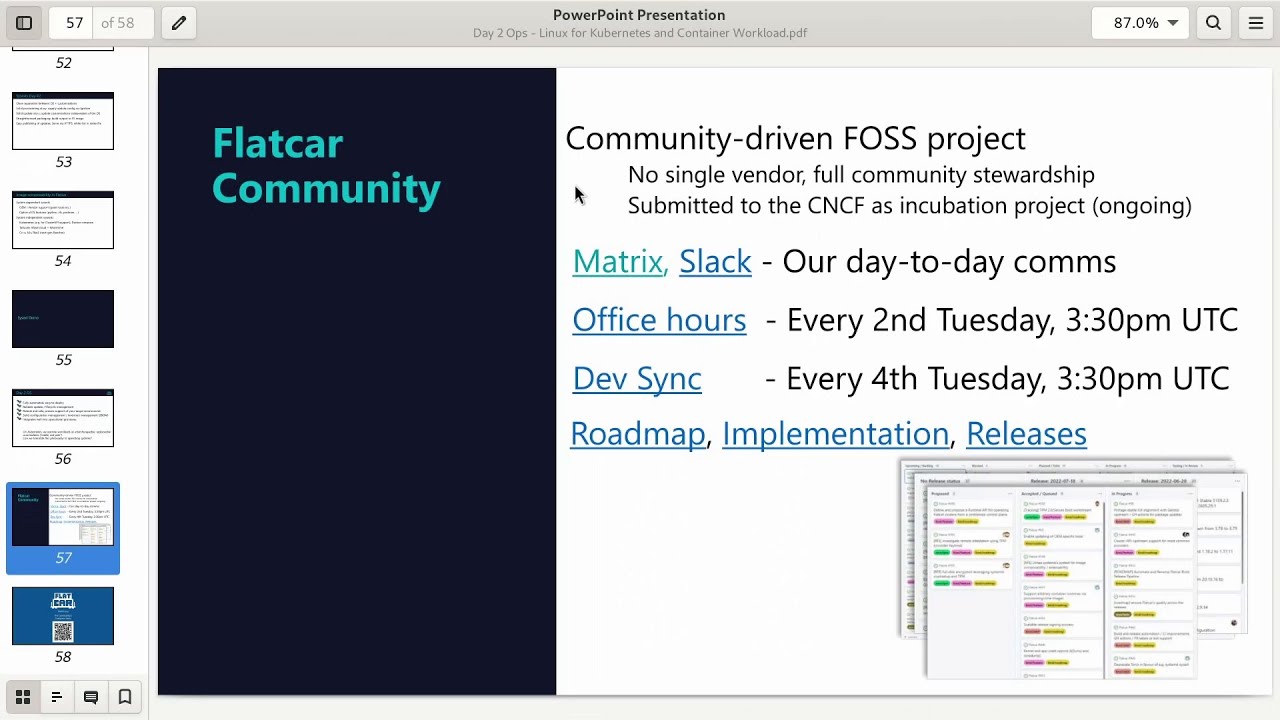Screen dimensions: 1280x720
Task: Show annotations in the sidebar
Action: click(91, 697)
